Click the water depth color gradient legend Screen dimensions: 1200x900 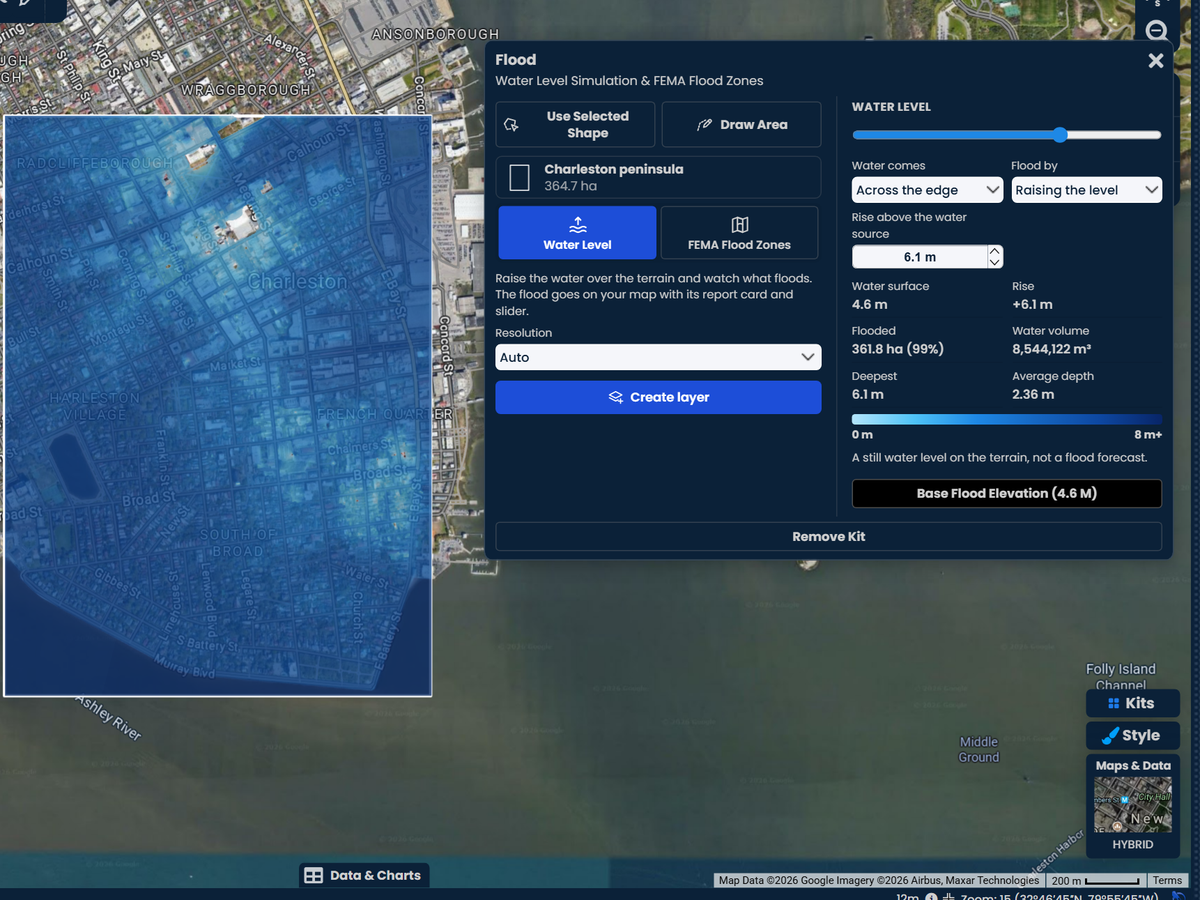pos(1006,419)
